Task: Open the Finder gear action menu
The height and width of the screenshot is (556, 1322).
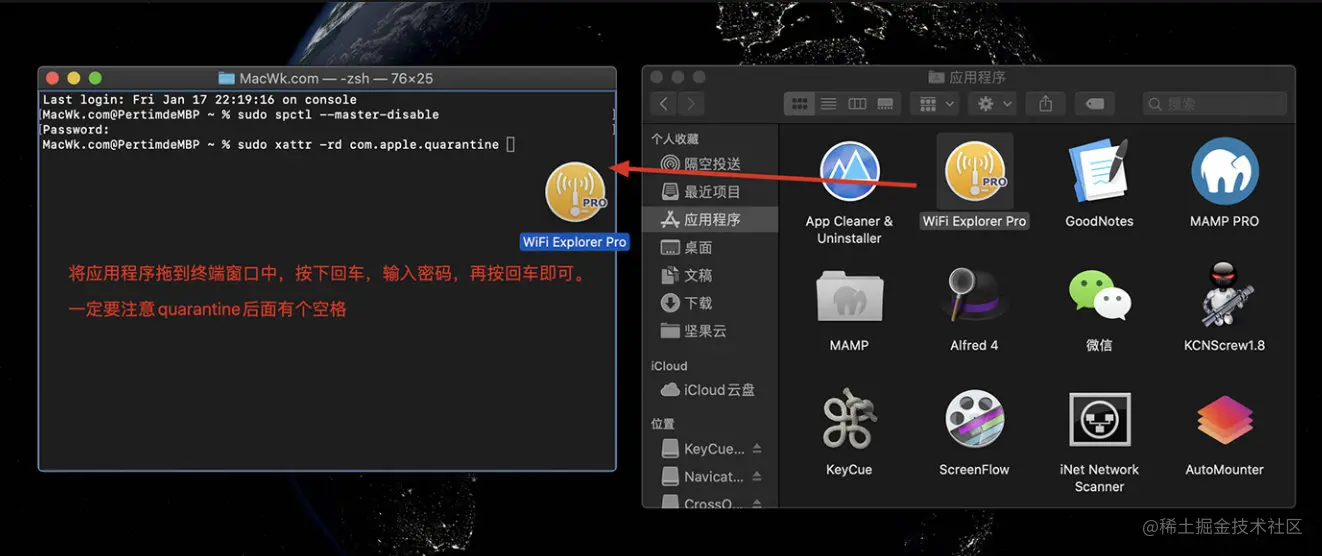Action: tap(994, 103)
